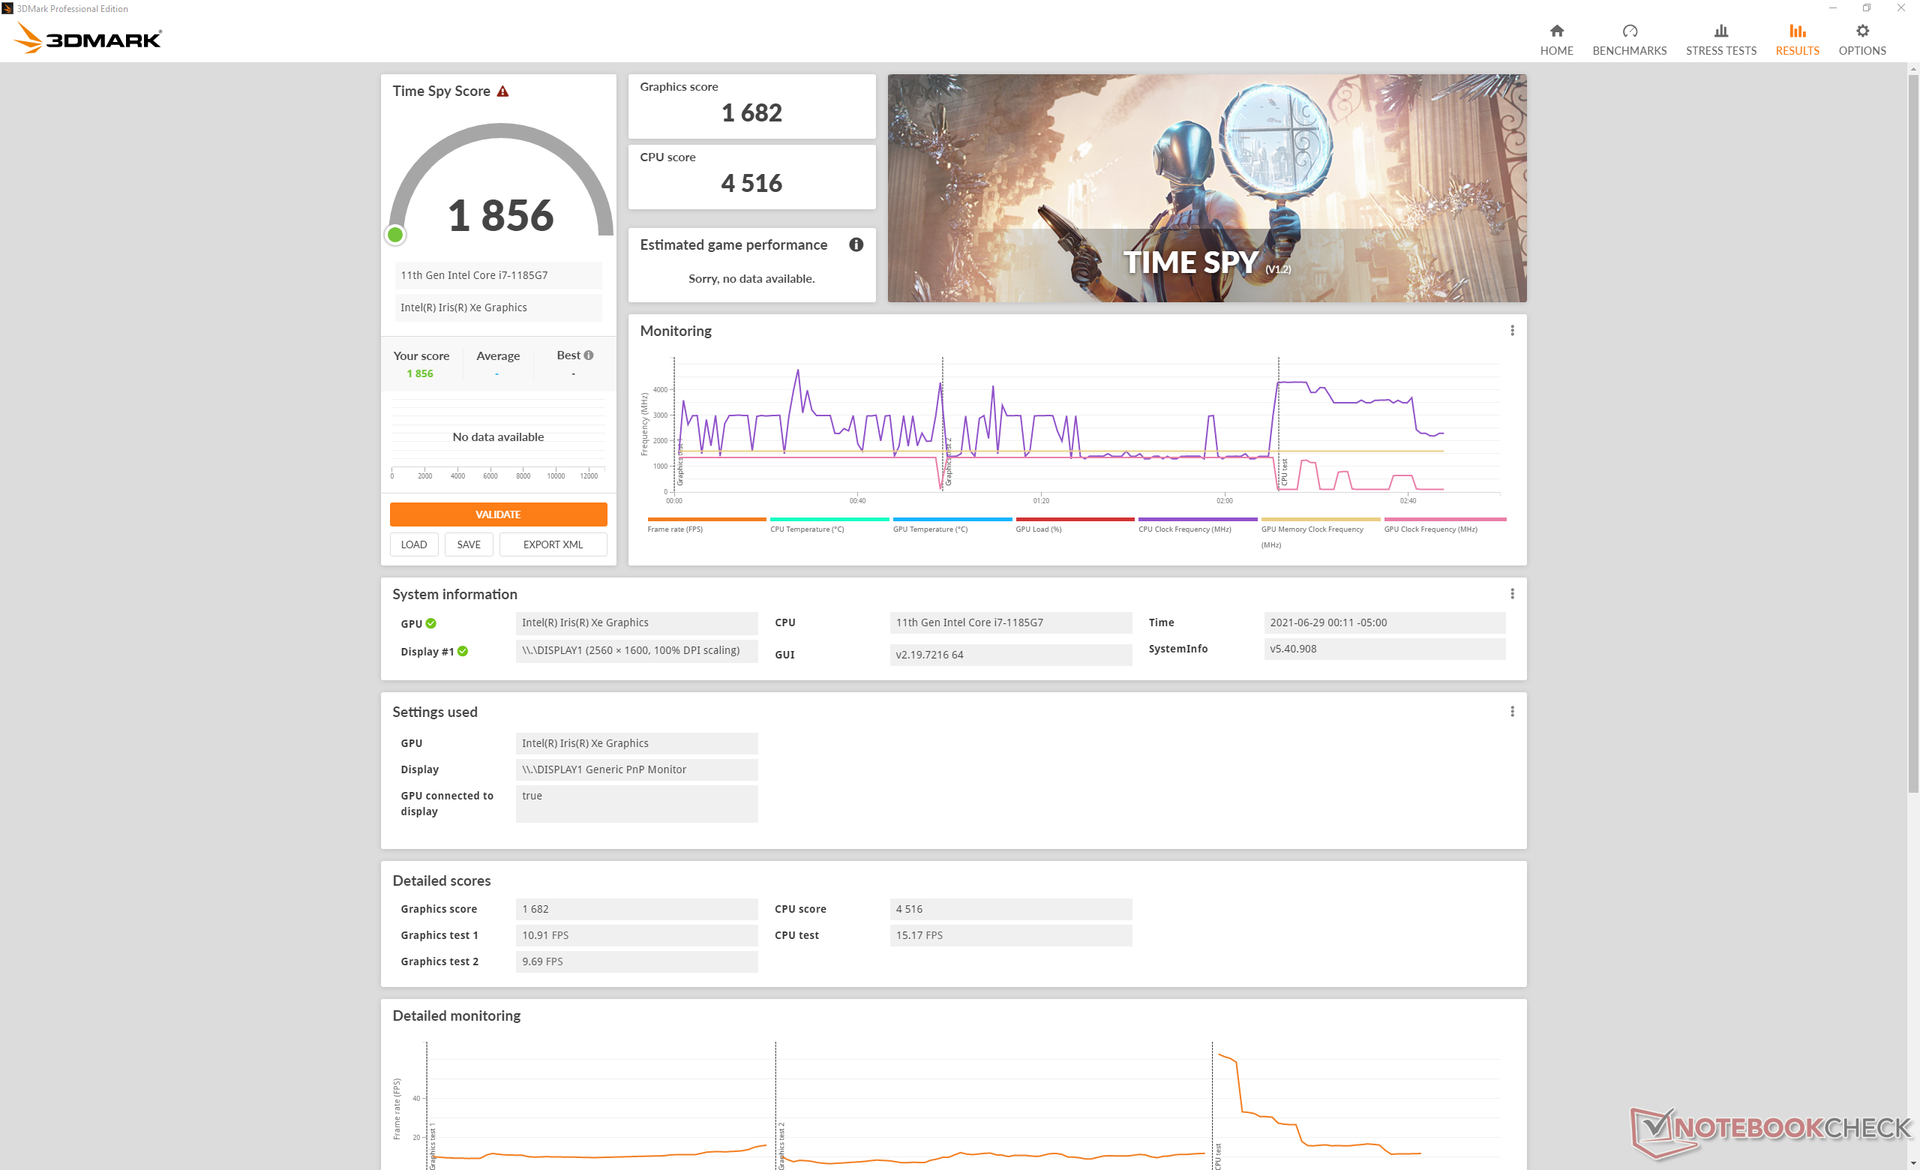Toggle the CPU Clock Frequency legend
Screen dimensions: 1920x1170
(1198, 525)
